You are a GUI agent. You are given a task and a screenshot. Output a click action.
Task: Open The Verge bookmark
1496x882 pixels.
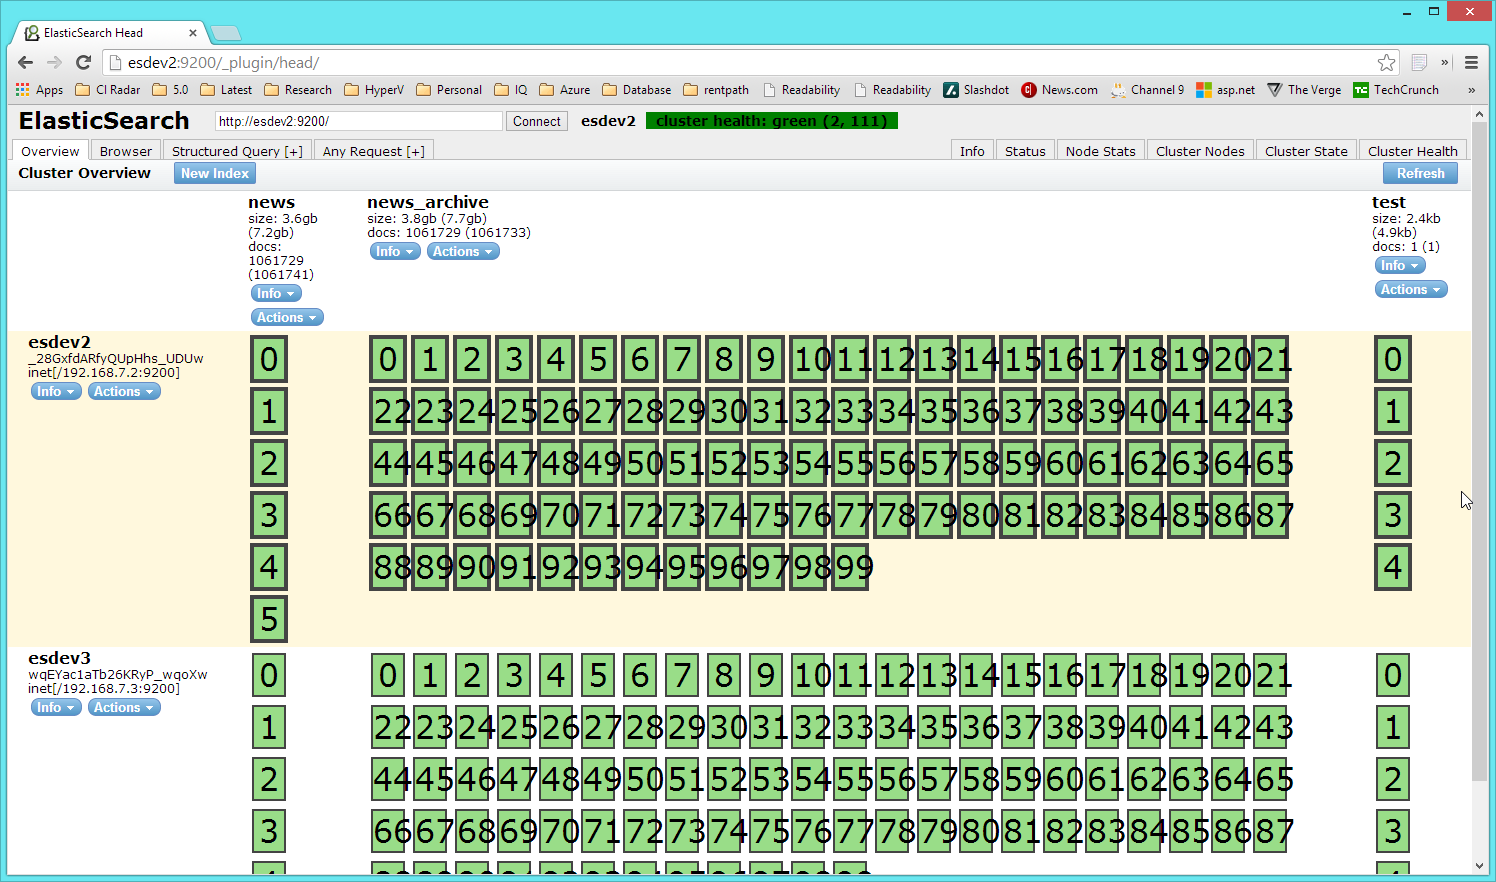[1304, 90]
